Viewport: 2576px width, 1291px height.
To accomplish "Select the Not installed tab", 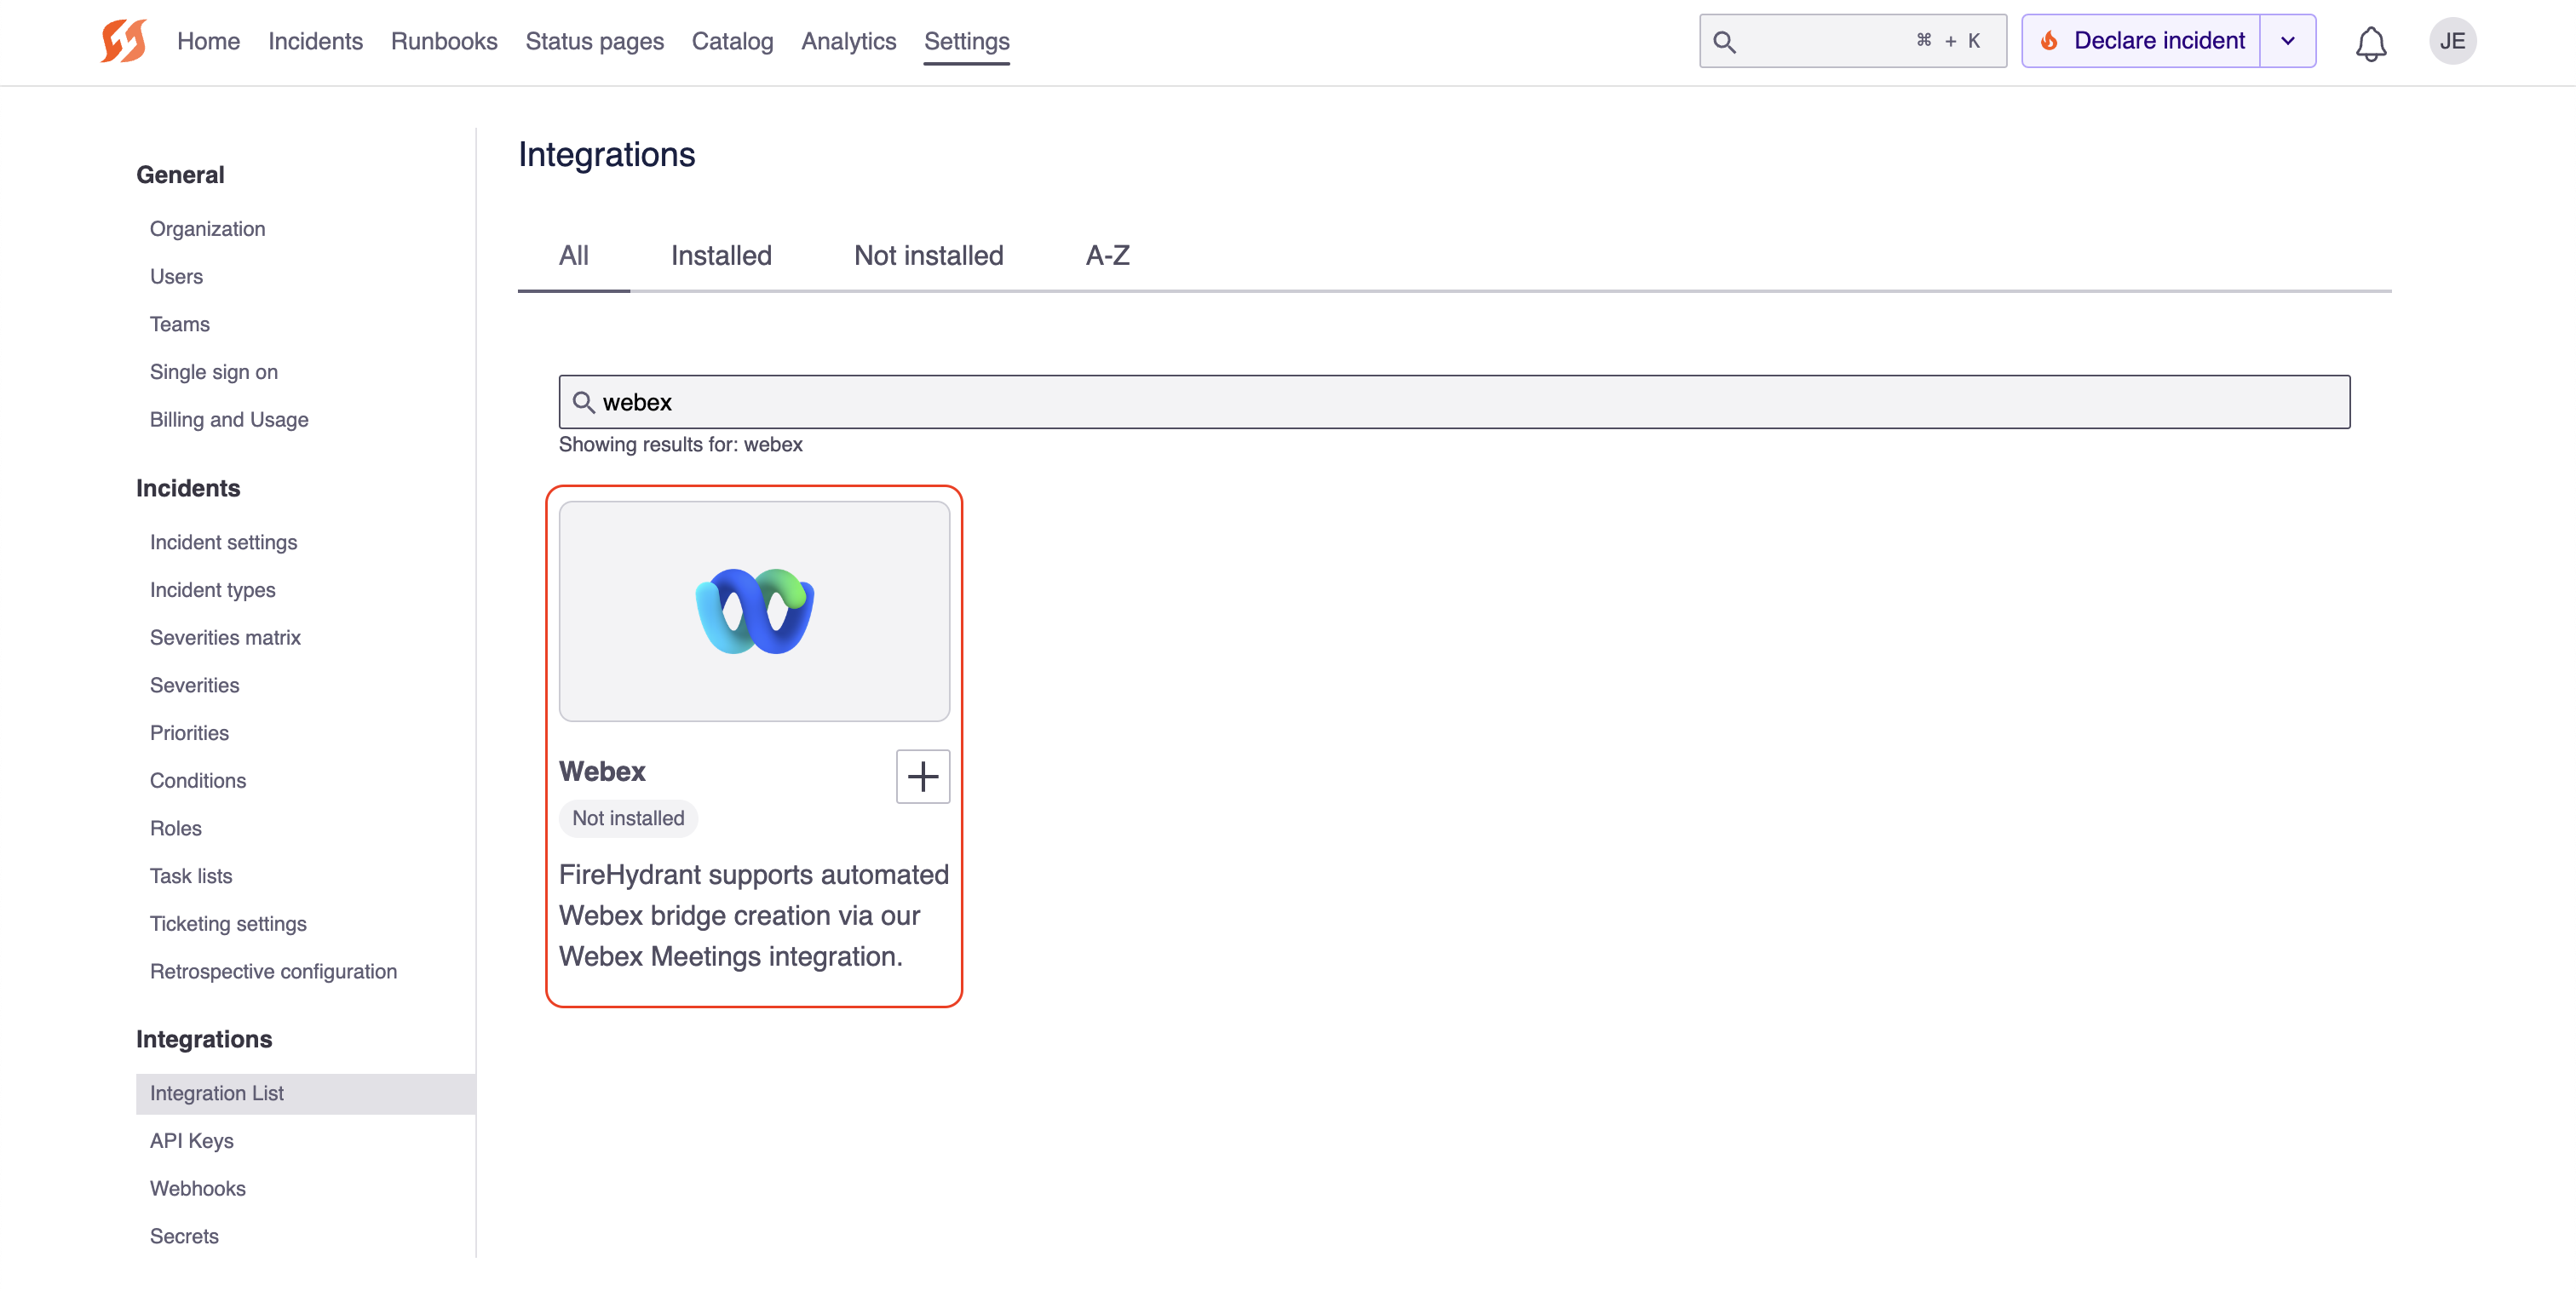I will 929,255.
